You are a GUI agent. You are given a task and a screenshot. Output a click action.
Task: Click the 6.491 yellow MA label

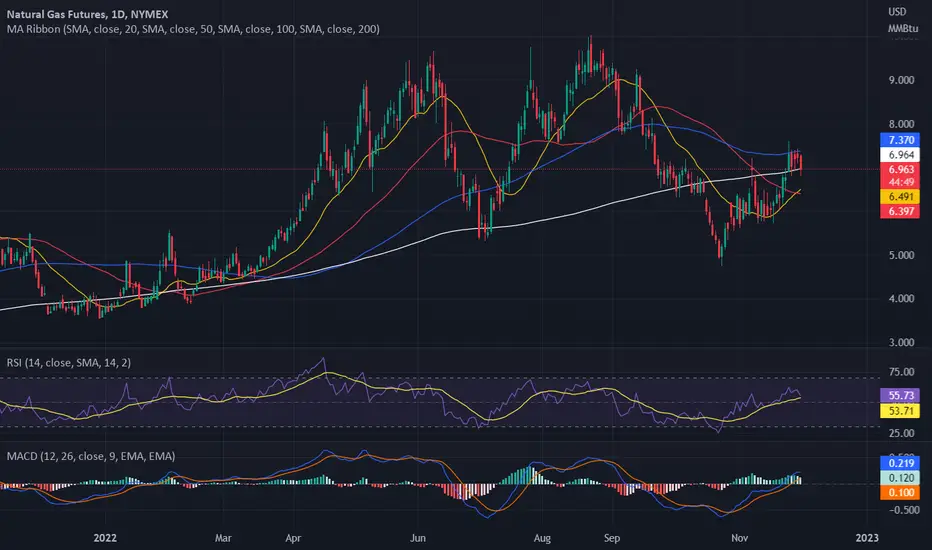[x=900, y=197]
